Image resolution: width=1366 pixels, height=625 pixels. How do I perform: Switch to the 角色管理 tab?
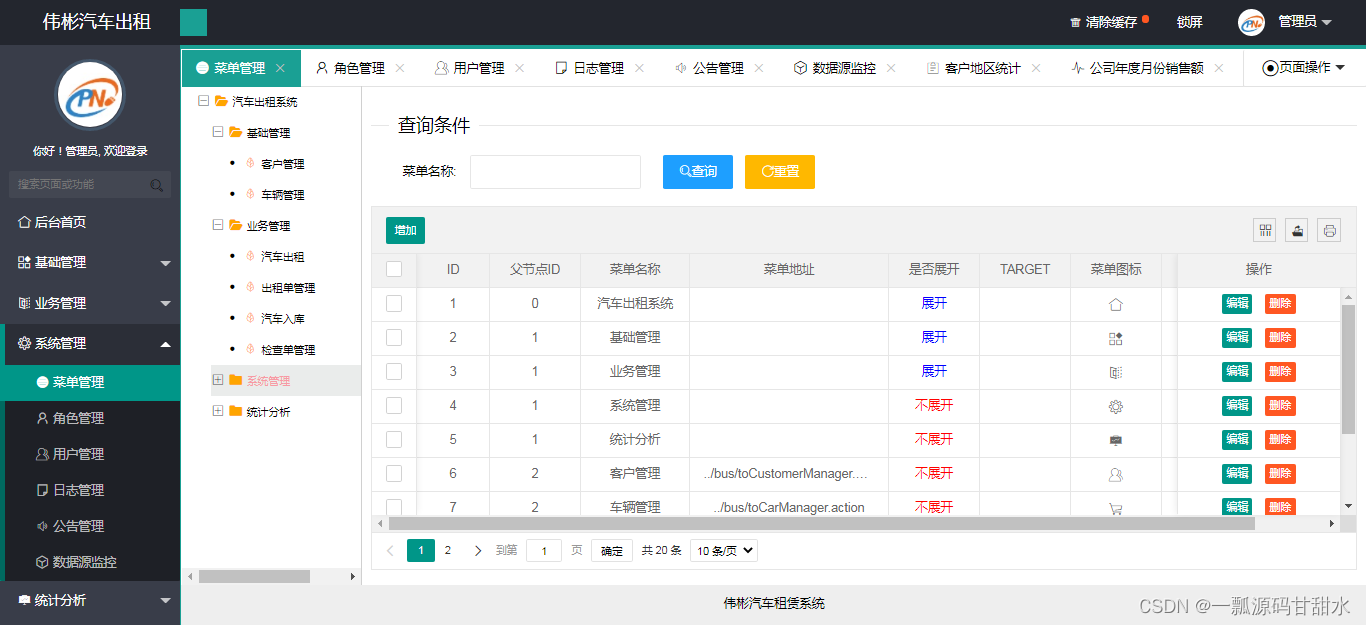click(x=358, y=67)
